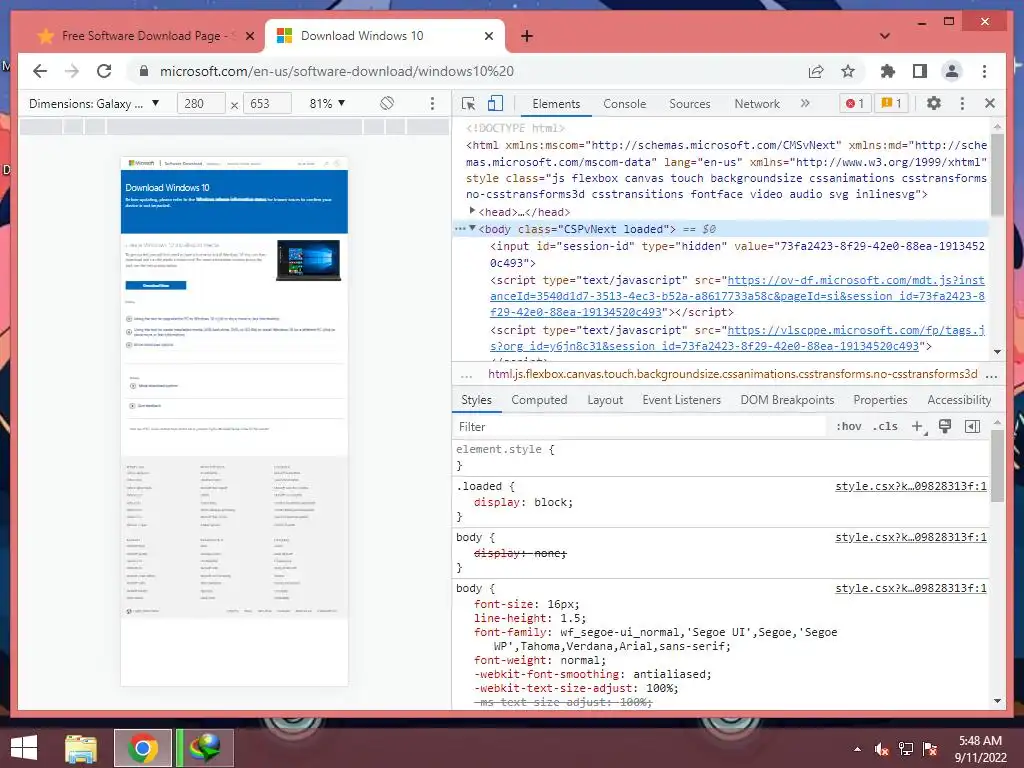Open the share this page icon
This screenshot has width=1024, height=768.
coord(816,71)
